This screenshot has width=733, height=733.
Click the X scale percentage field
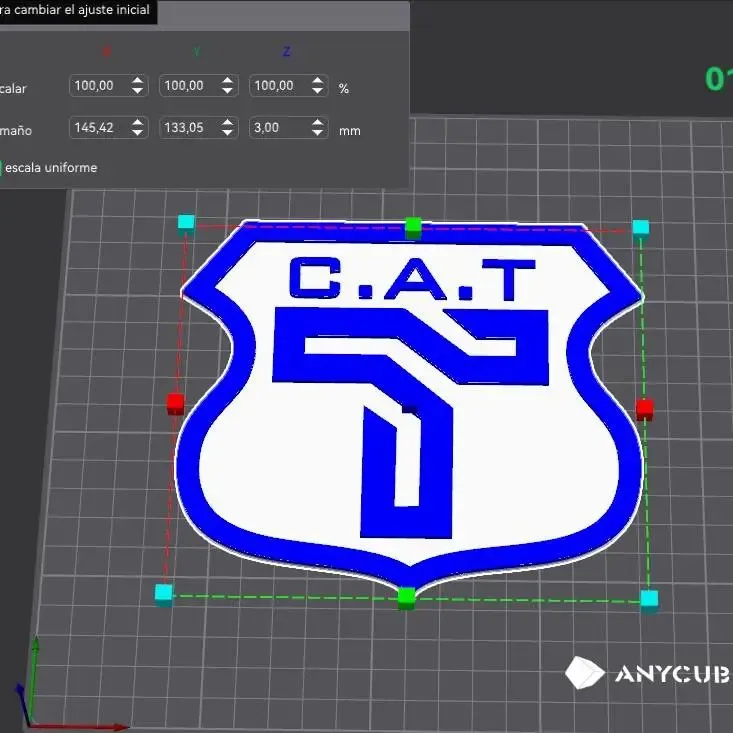(x=108, y=86)
